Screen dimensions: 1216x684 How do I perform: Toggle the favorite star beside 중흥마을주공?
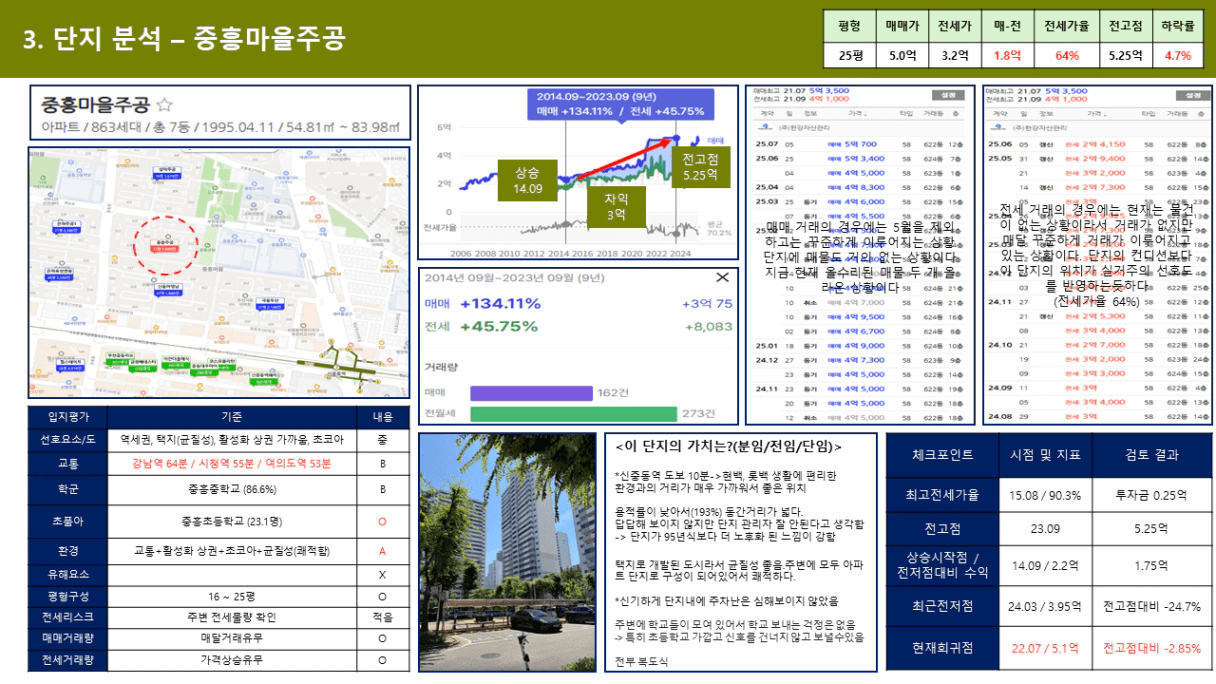(x=165, y=104)
